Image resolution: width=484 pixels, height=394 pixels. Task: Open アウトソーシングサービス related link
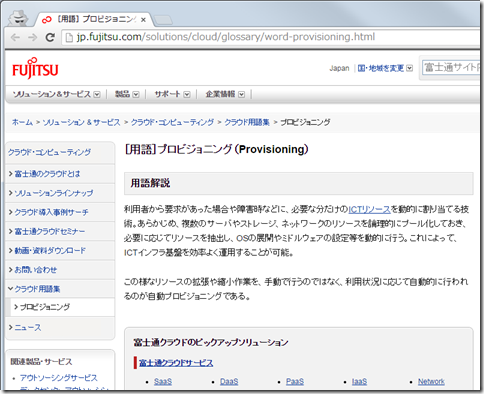pyautogui.click(x=59, y=378)
